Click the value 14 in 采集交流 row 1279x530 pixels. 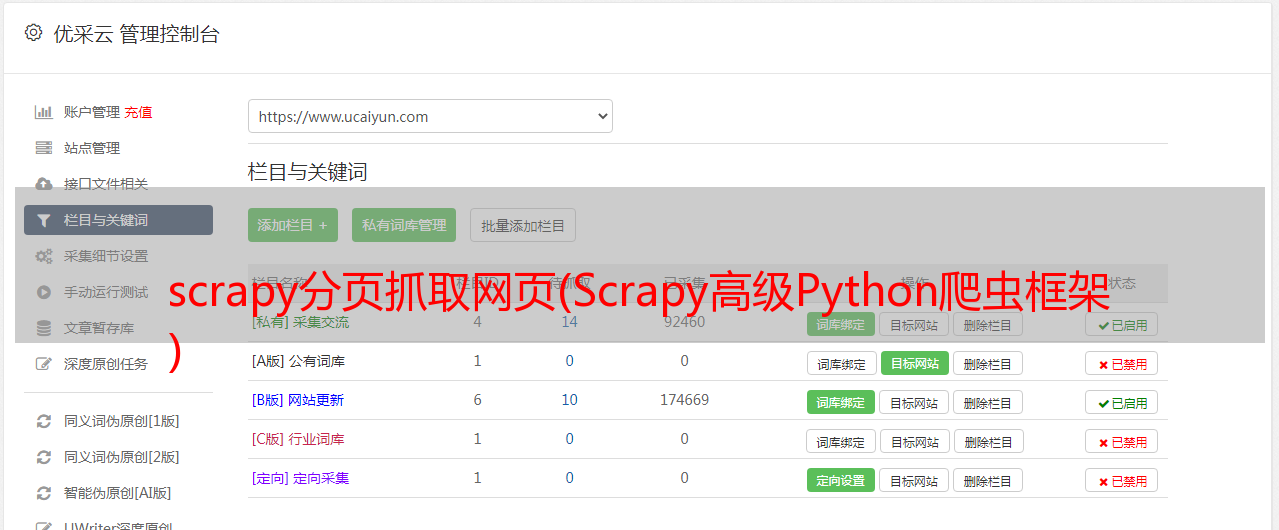tap(569, 322)
